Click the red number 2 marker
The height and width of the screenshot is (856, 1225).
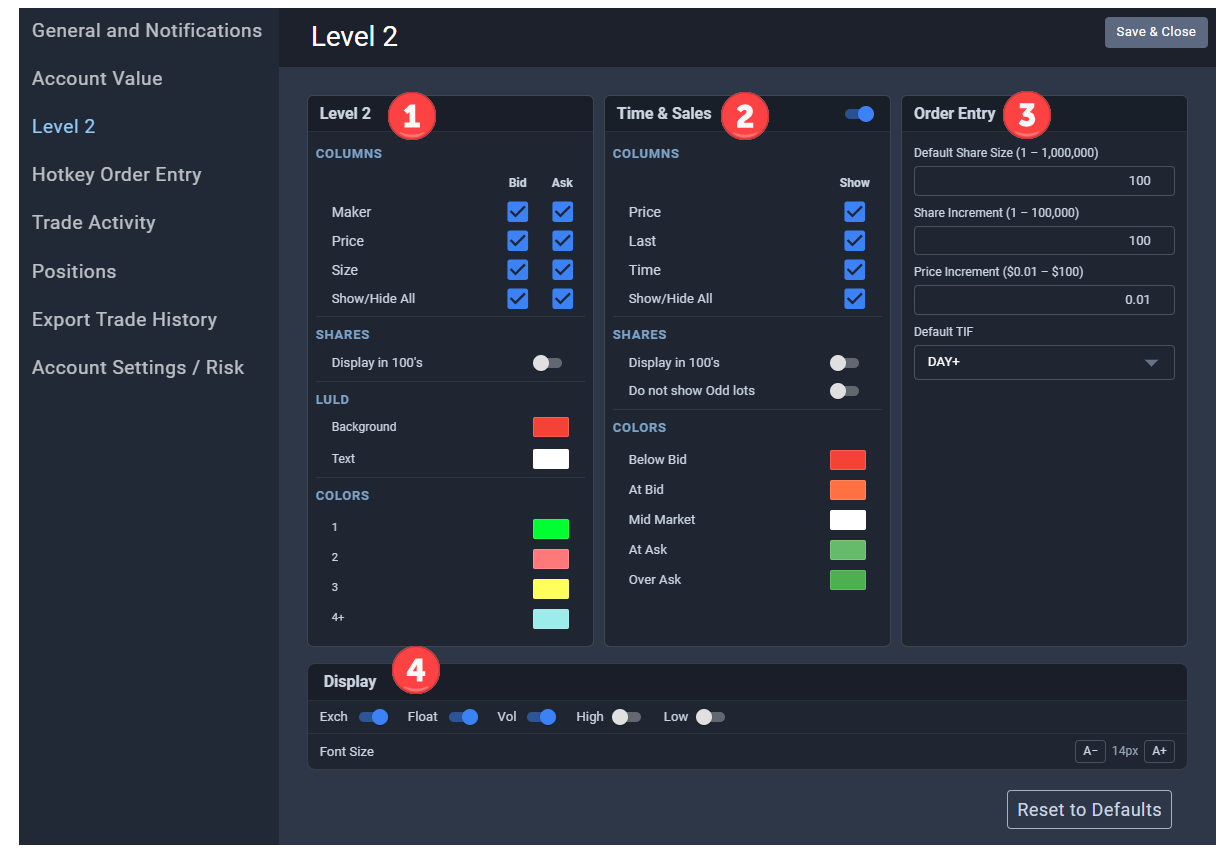pos(744,115)
